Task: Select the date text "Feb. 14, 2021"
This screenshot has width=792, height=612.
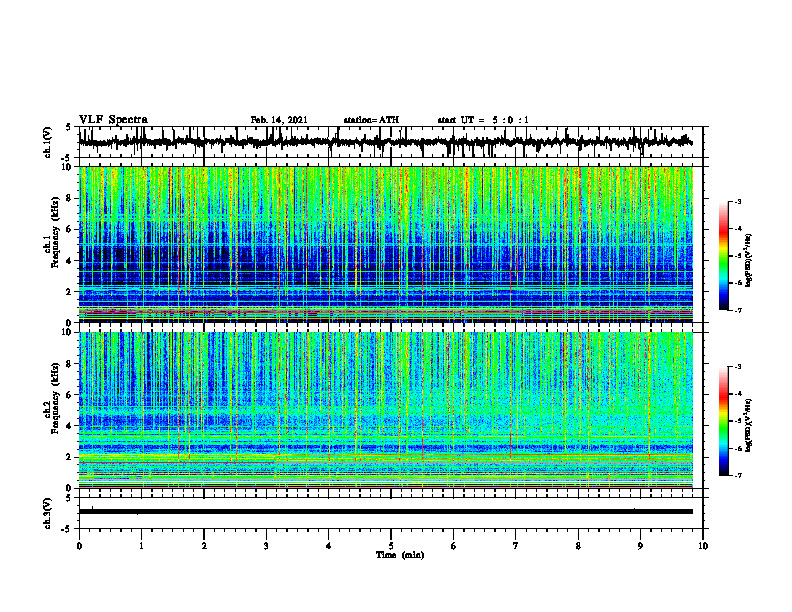Action: click(x=279, y=120)
